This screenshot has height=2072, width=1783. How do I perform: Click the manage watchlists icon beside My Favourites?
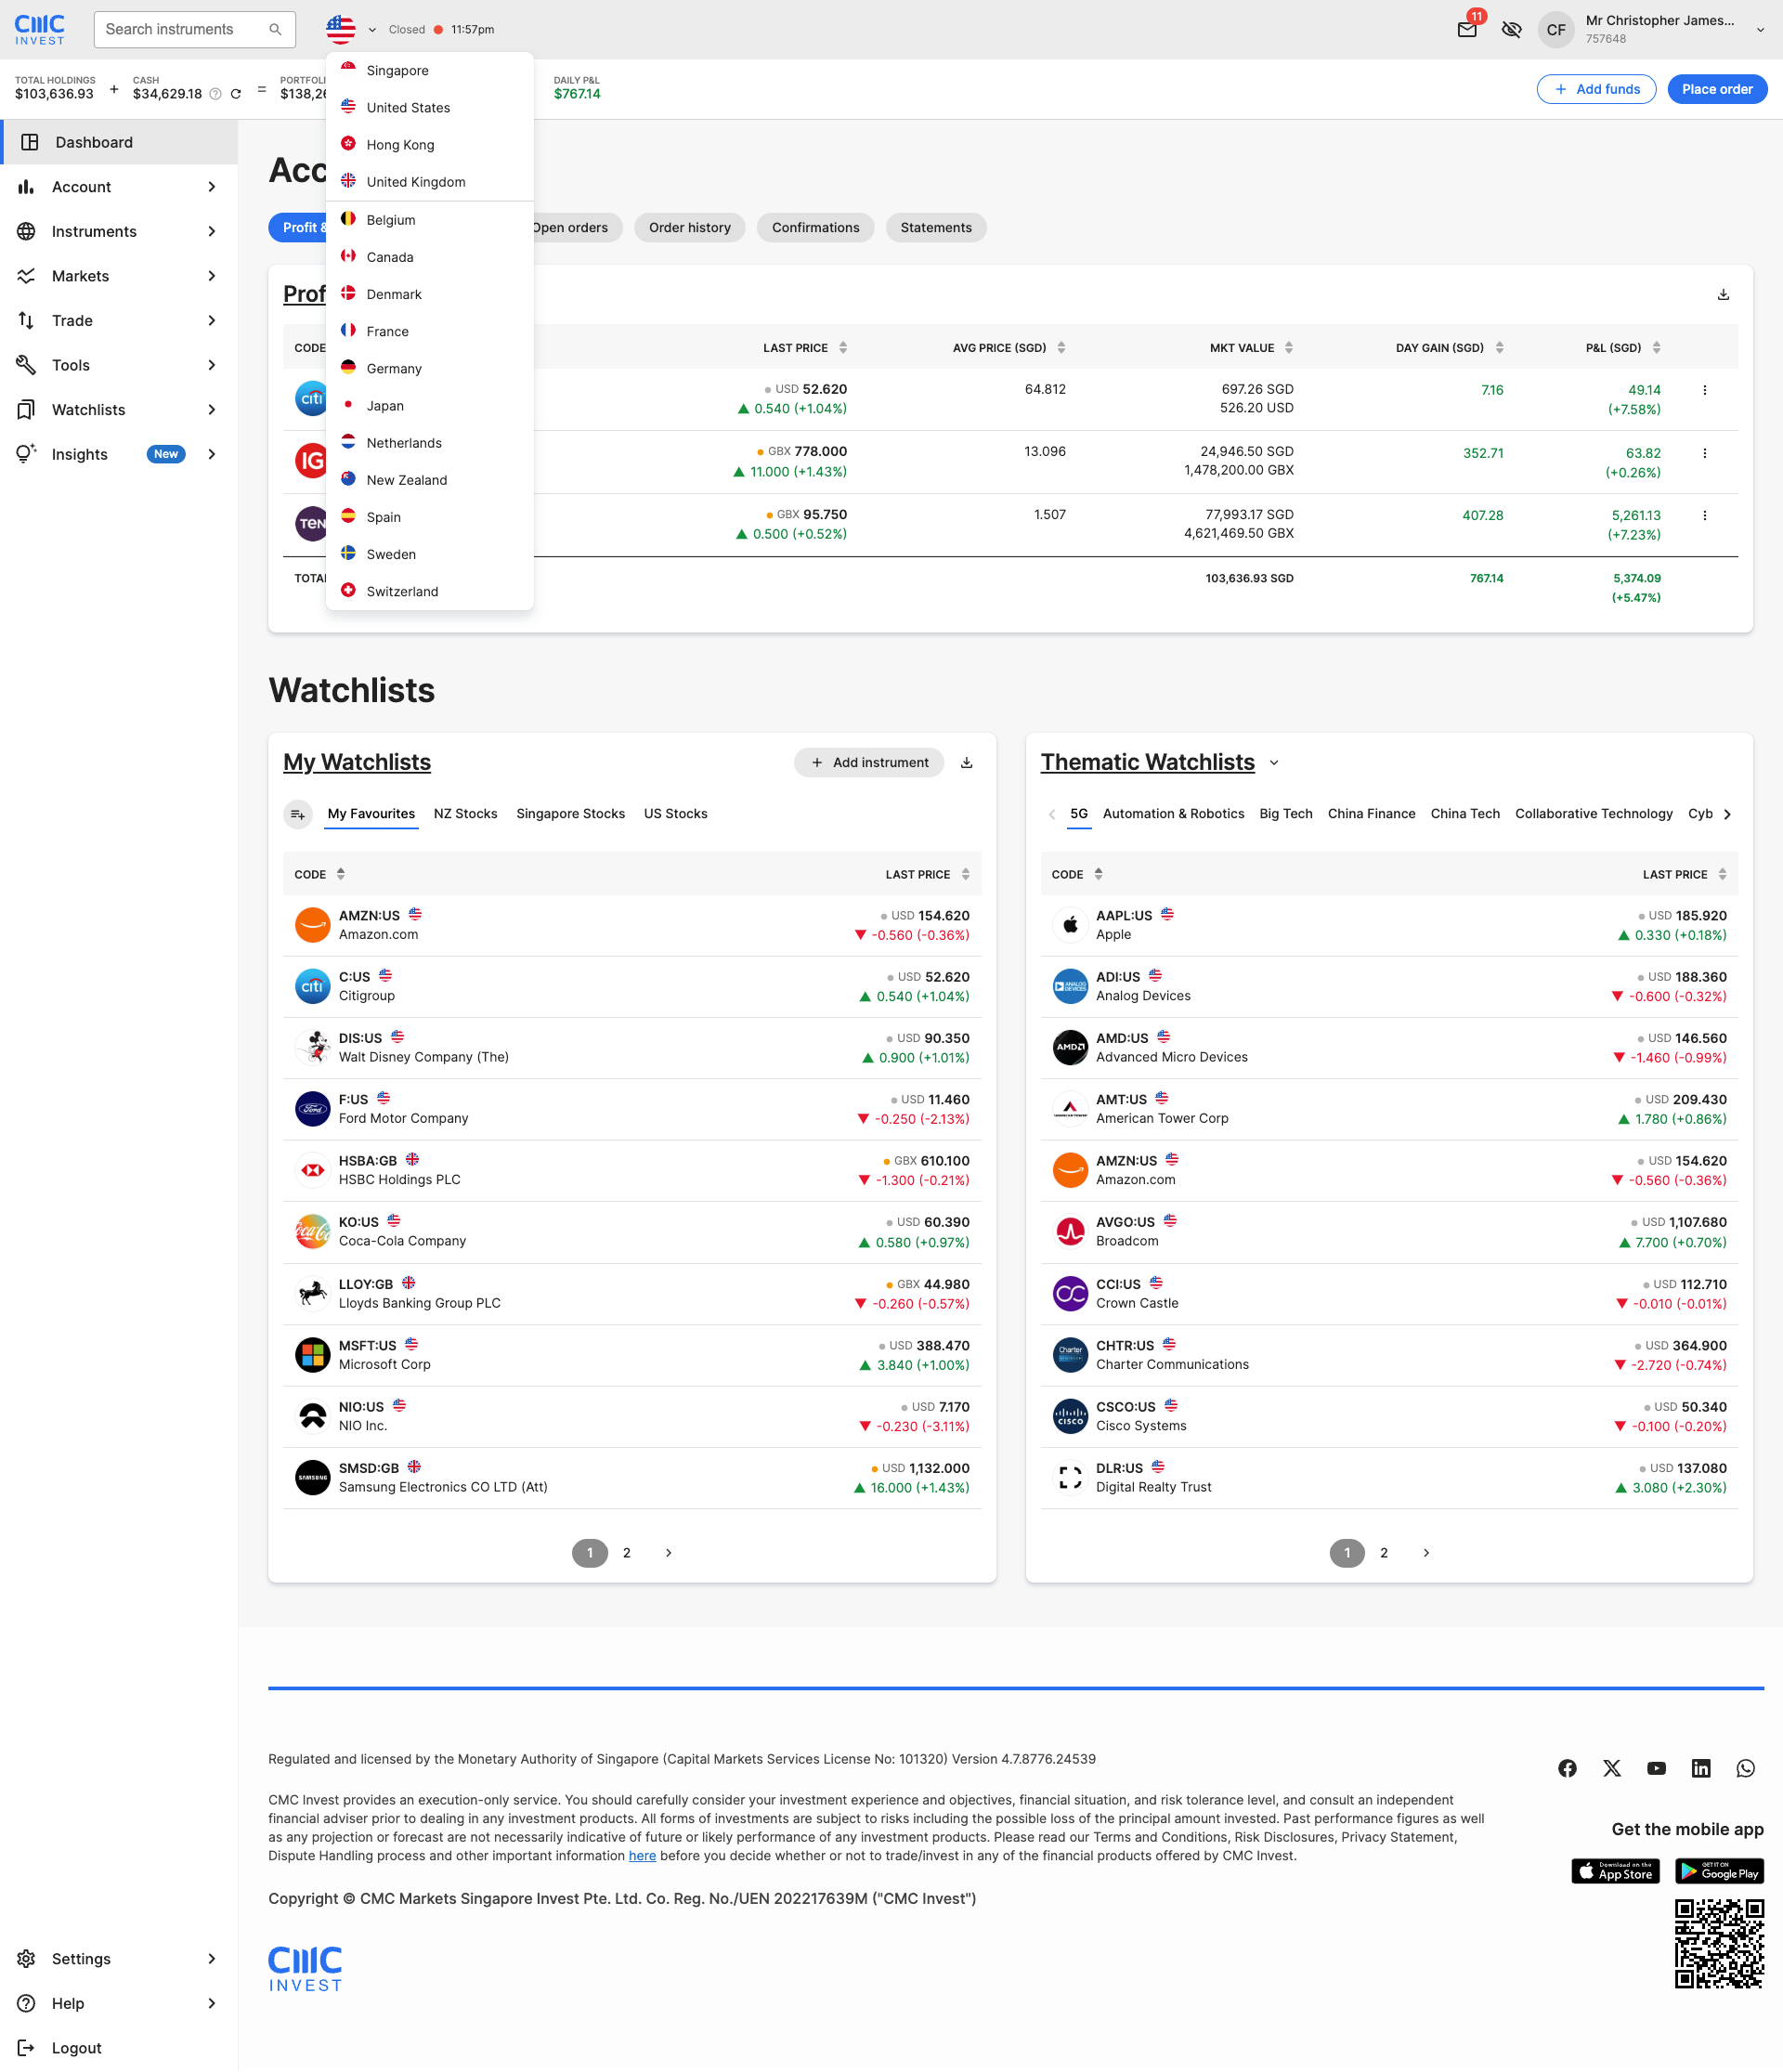tap(297, 814)
